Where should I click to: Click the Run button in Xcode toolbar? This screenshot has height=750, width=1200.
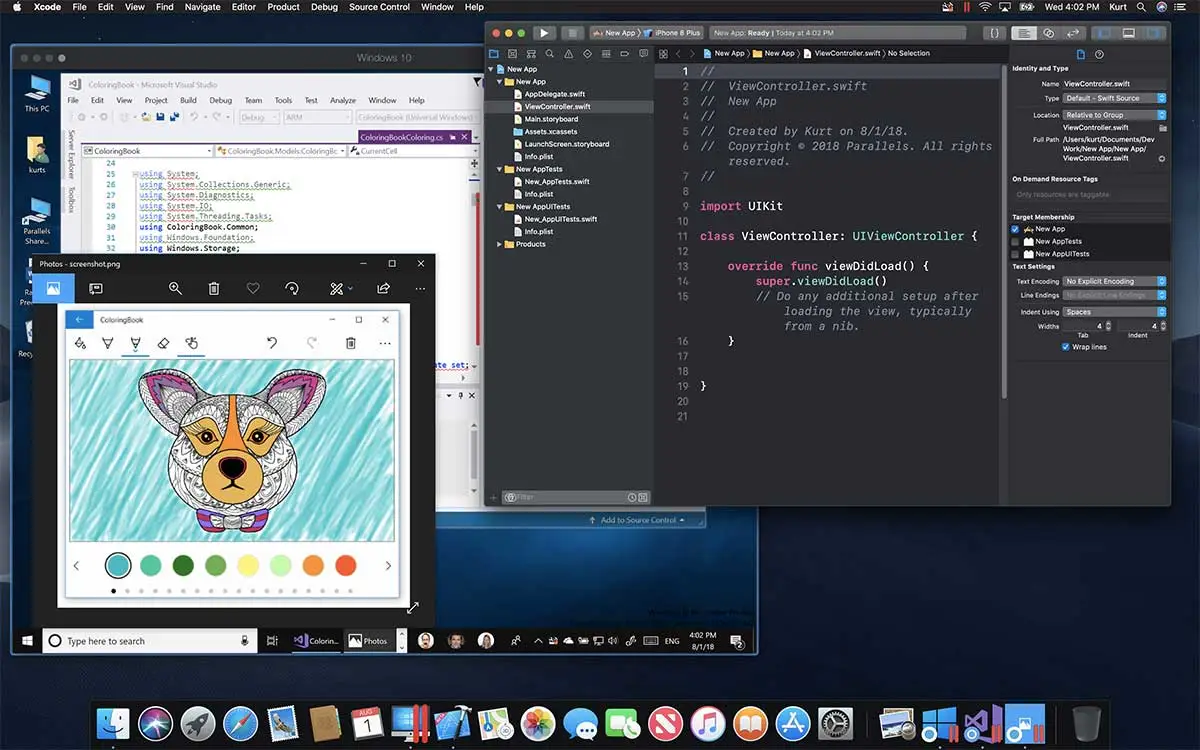click(543, 31)
